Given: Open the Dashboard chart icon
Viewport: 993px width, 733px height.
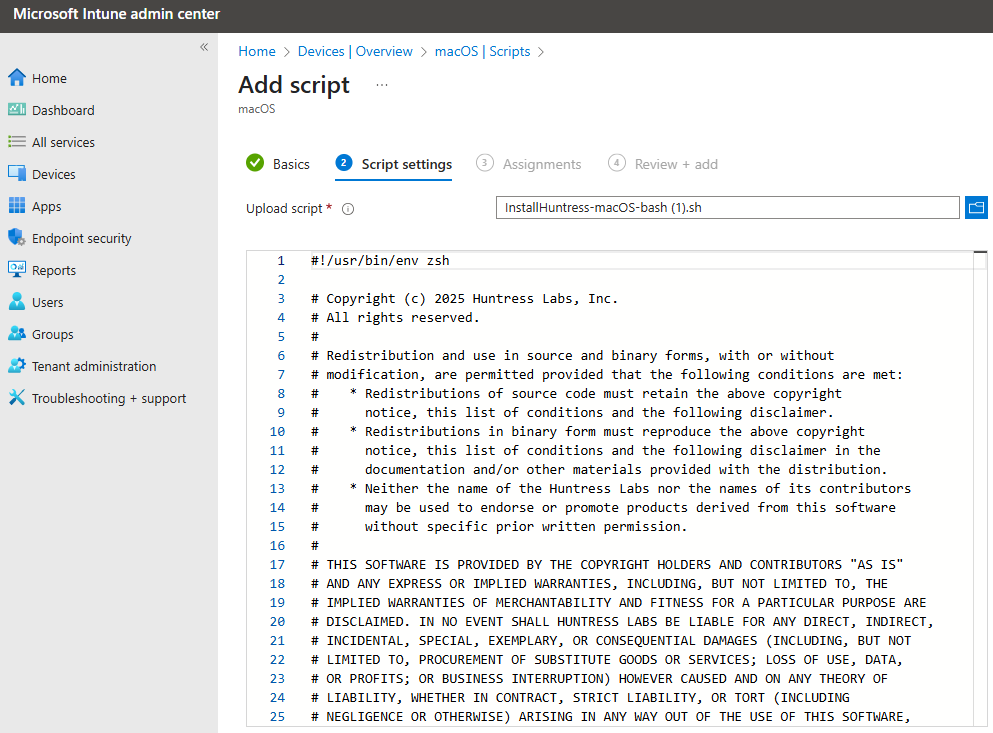Looking at the screenshot, I should pos(17,110).
